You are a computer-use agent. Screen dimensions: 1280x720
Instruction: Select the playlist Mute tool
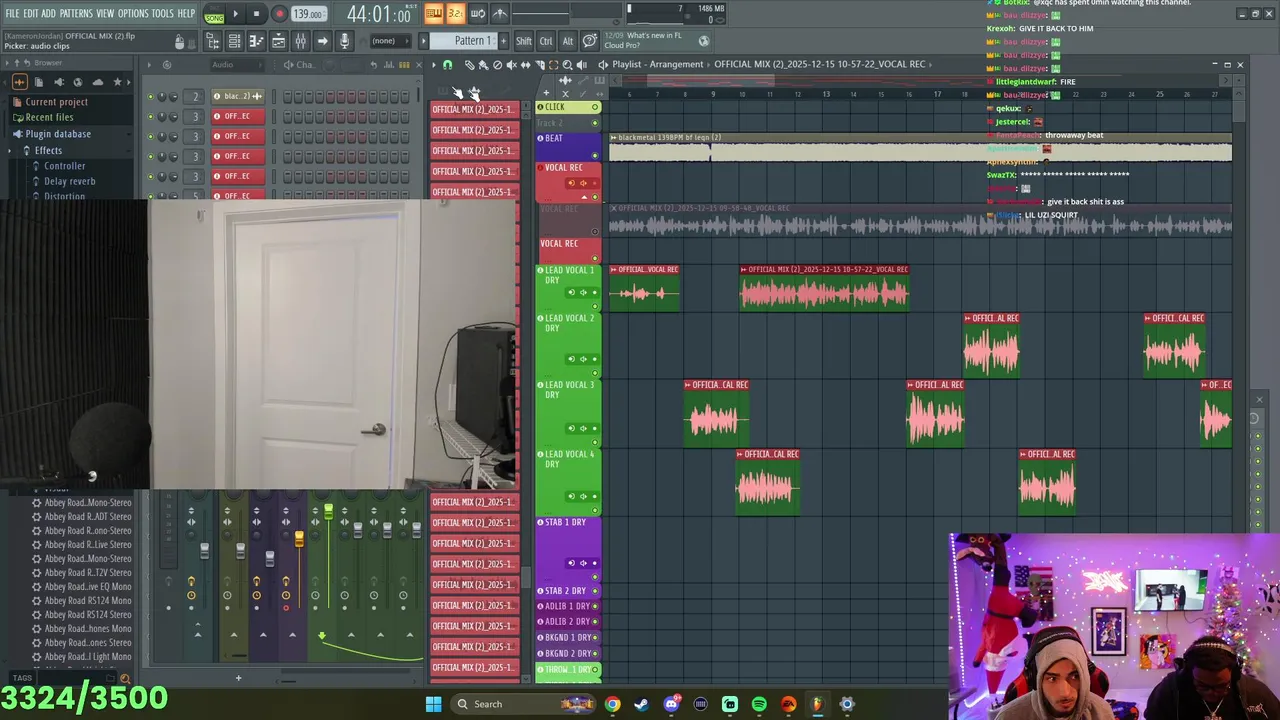(x=511, y=64)
